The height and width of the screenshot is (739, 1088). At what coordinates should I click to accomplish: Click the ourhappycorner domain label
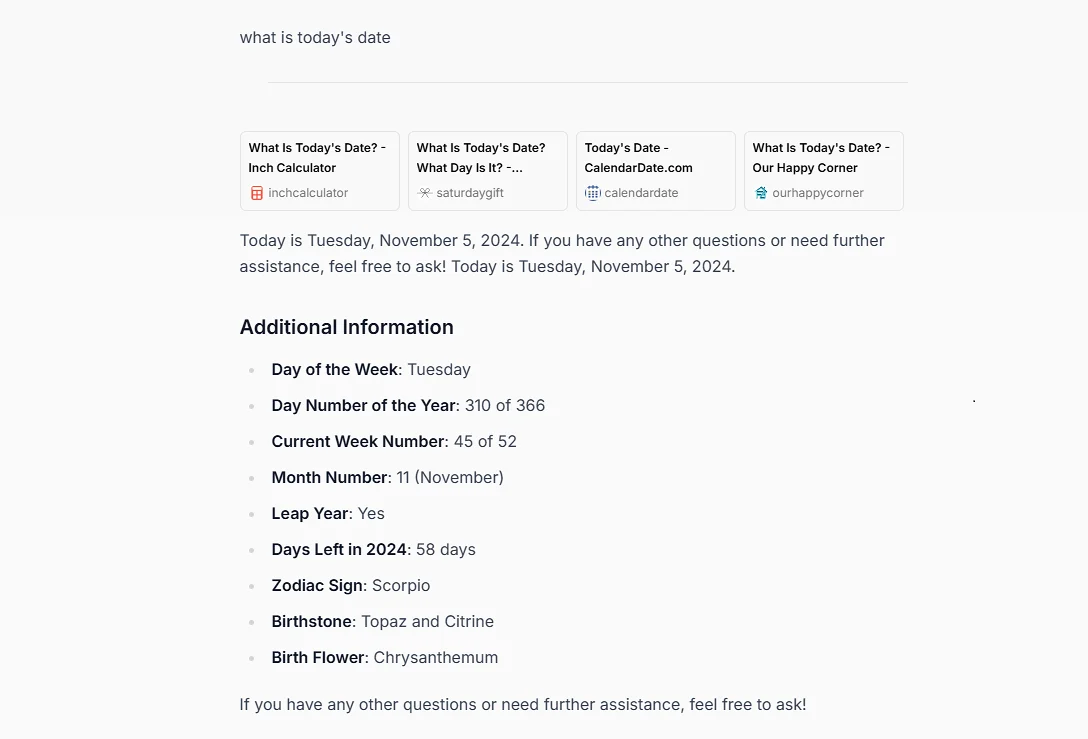click(817, 193)
